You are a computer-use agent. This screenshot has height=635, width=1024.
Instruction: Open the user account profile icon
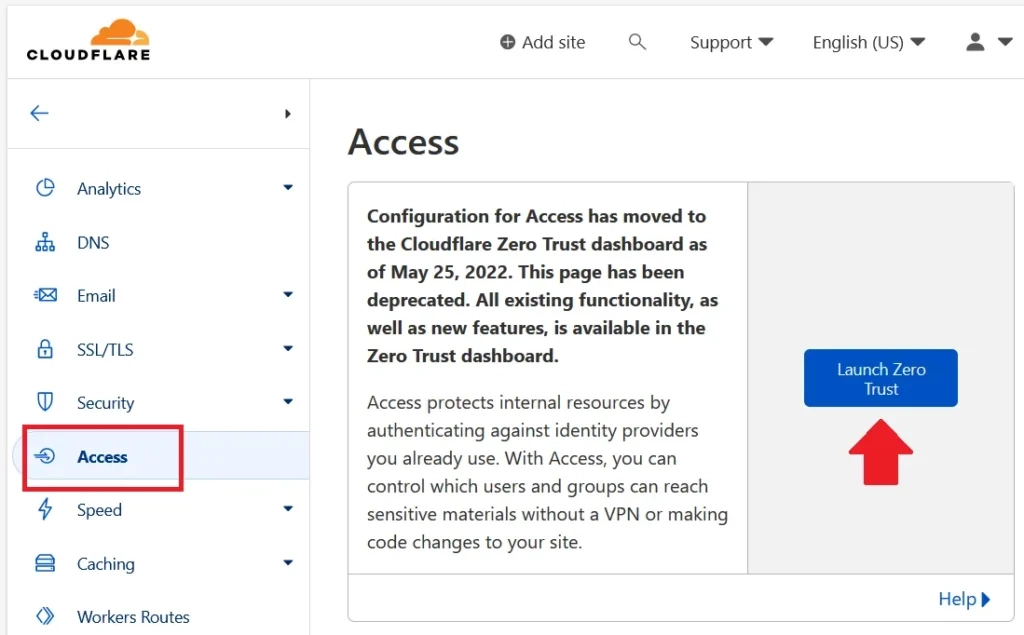tap(975, 42)
